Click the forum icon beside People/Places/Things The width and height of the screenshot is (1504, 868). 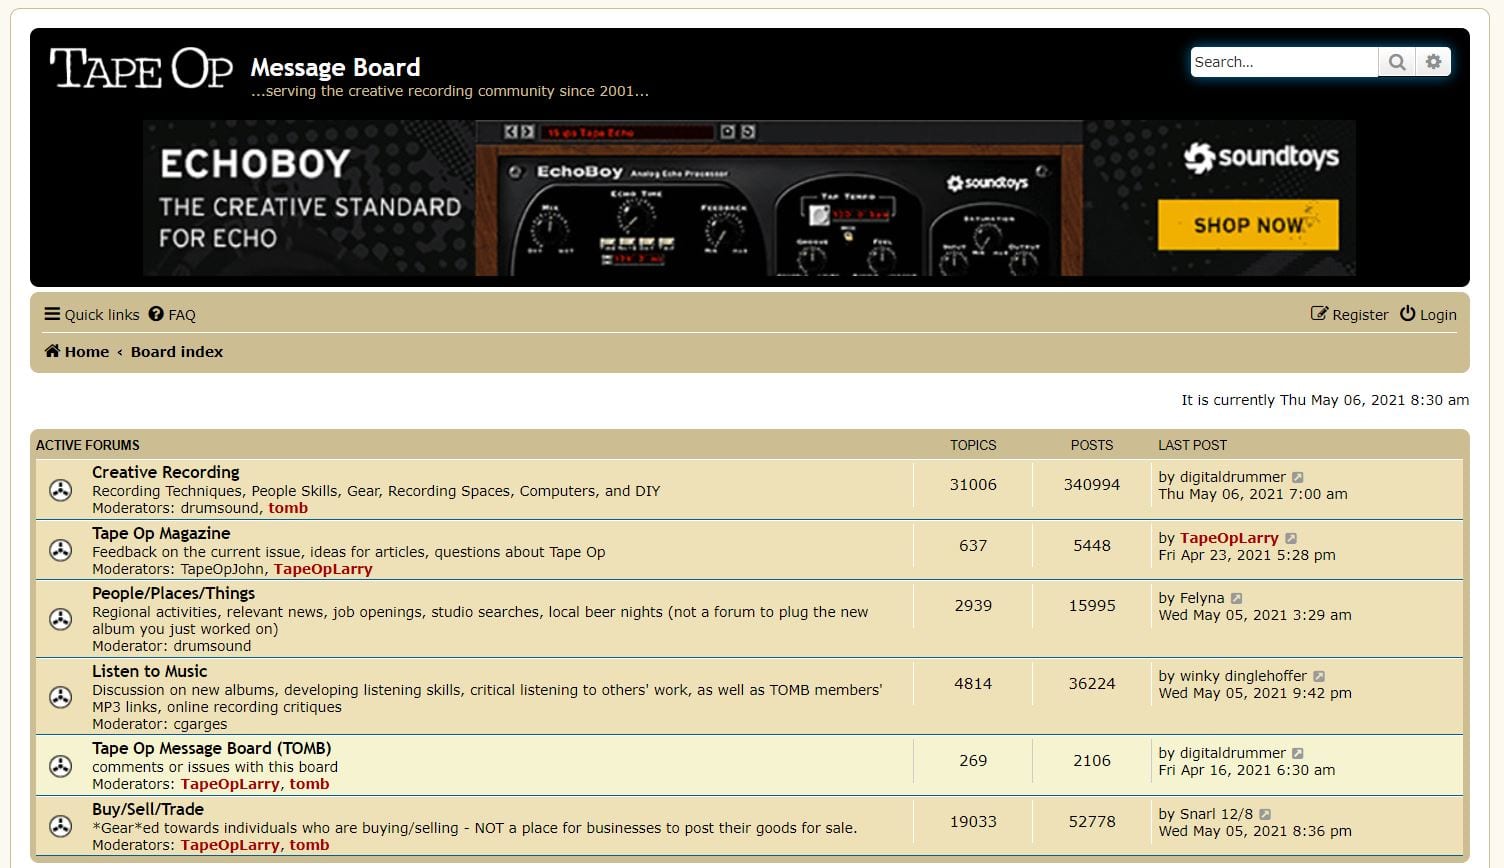point(61,619)
